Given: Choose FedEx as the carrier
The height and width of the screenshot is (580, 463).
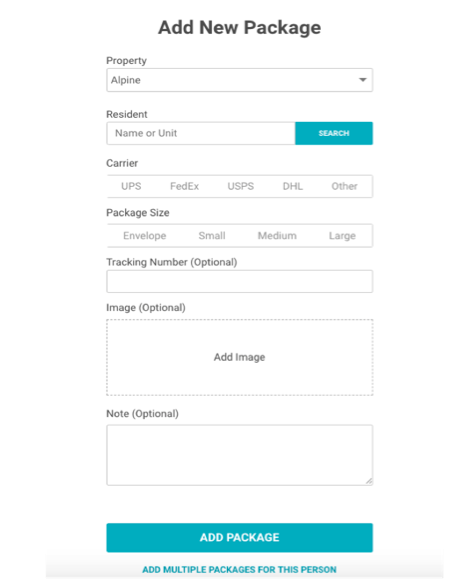Looking at the screenshot, I should tap(184, 186).
